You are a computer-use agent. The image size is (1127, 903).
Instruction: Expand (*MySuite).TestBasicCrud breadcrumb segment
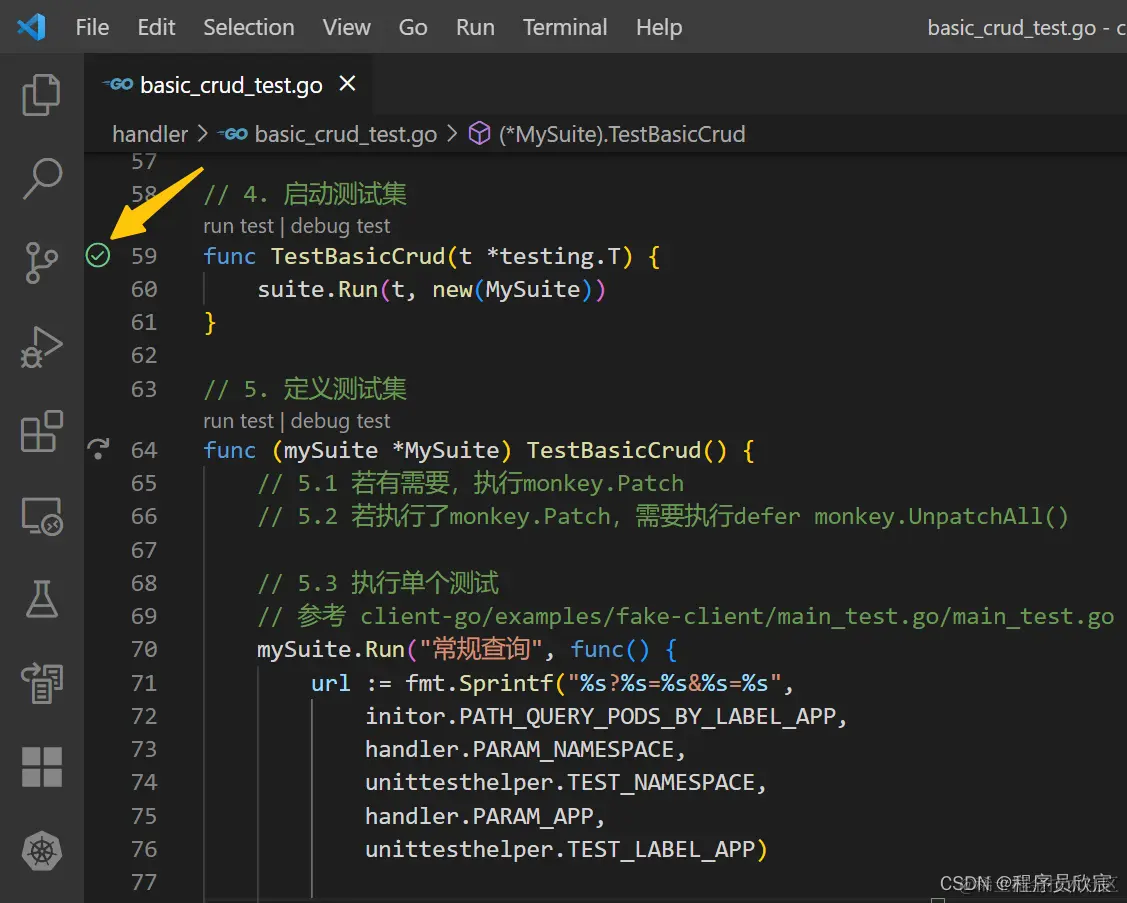tap(622, 134)
